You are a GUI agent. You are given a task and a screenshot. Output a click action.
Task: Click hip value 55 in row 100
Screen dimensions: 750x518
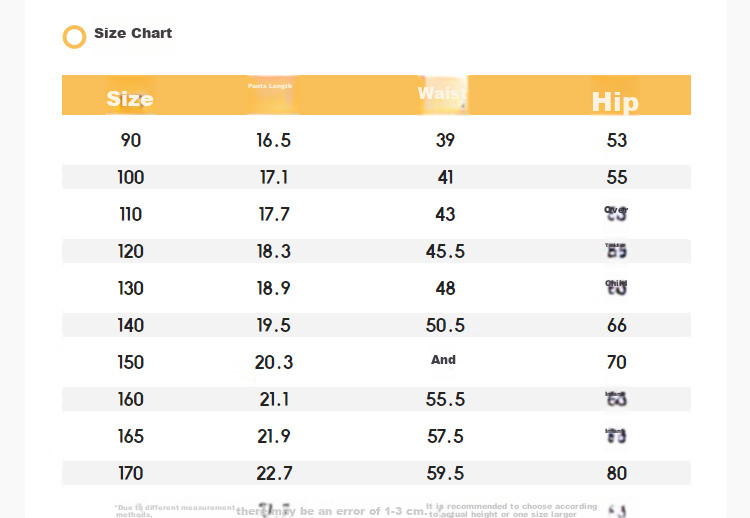coord(617,177)
